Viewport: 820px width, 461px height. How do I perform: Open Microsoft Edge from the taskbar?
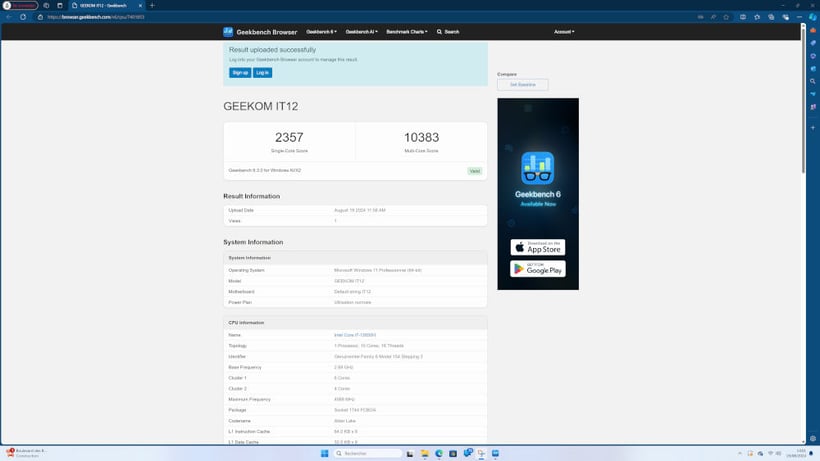click(439, 453)
